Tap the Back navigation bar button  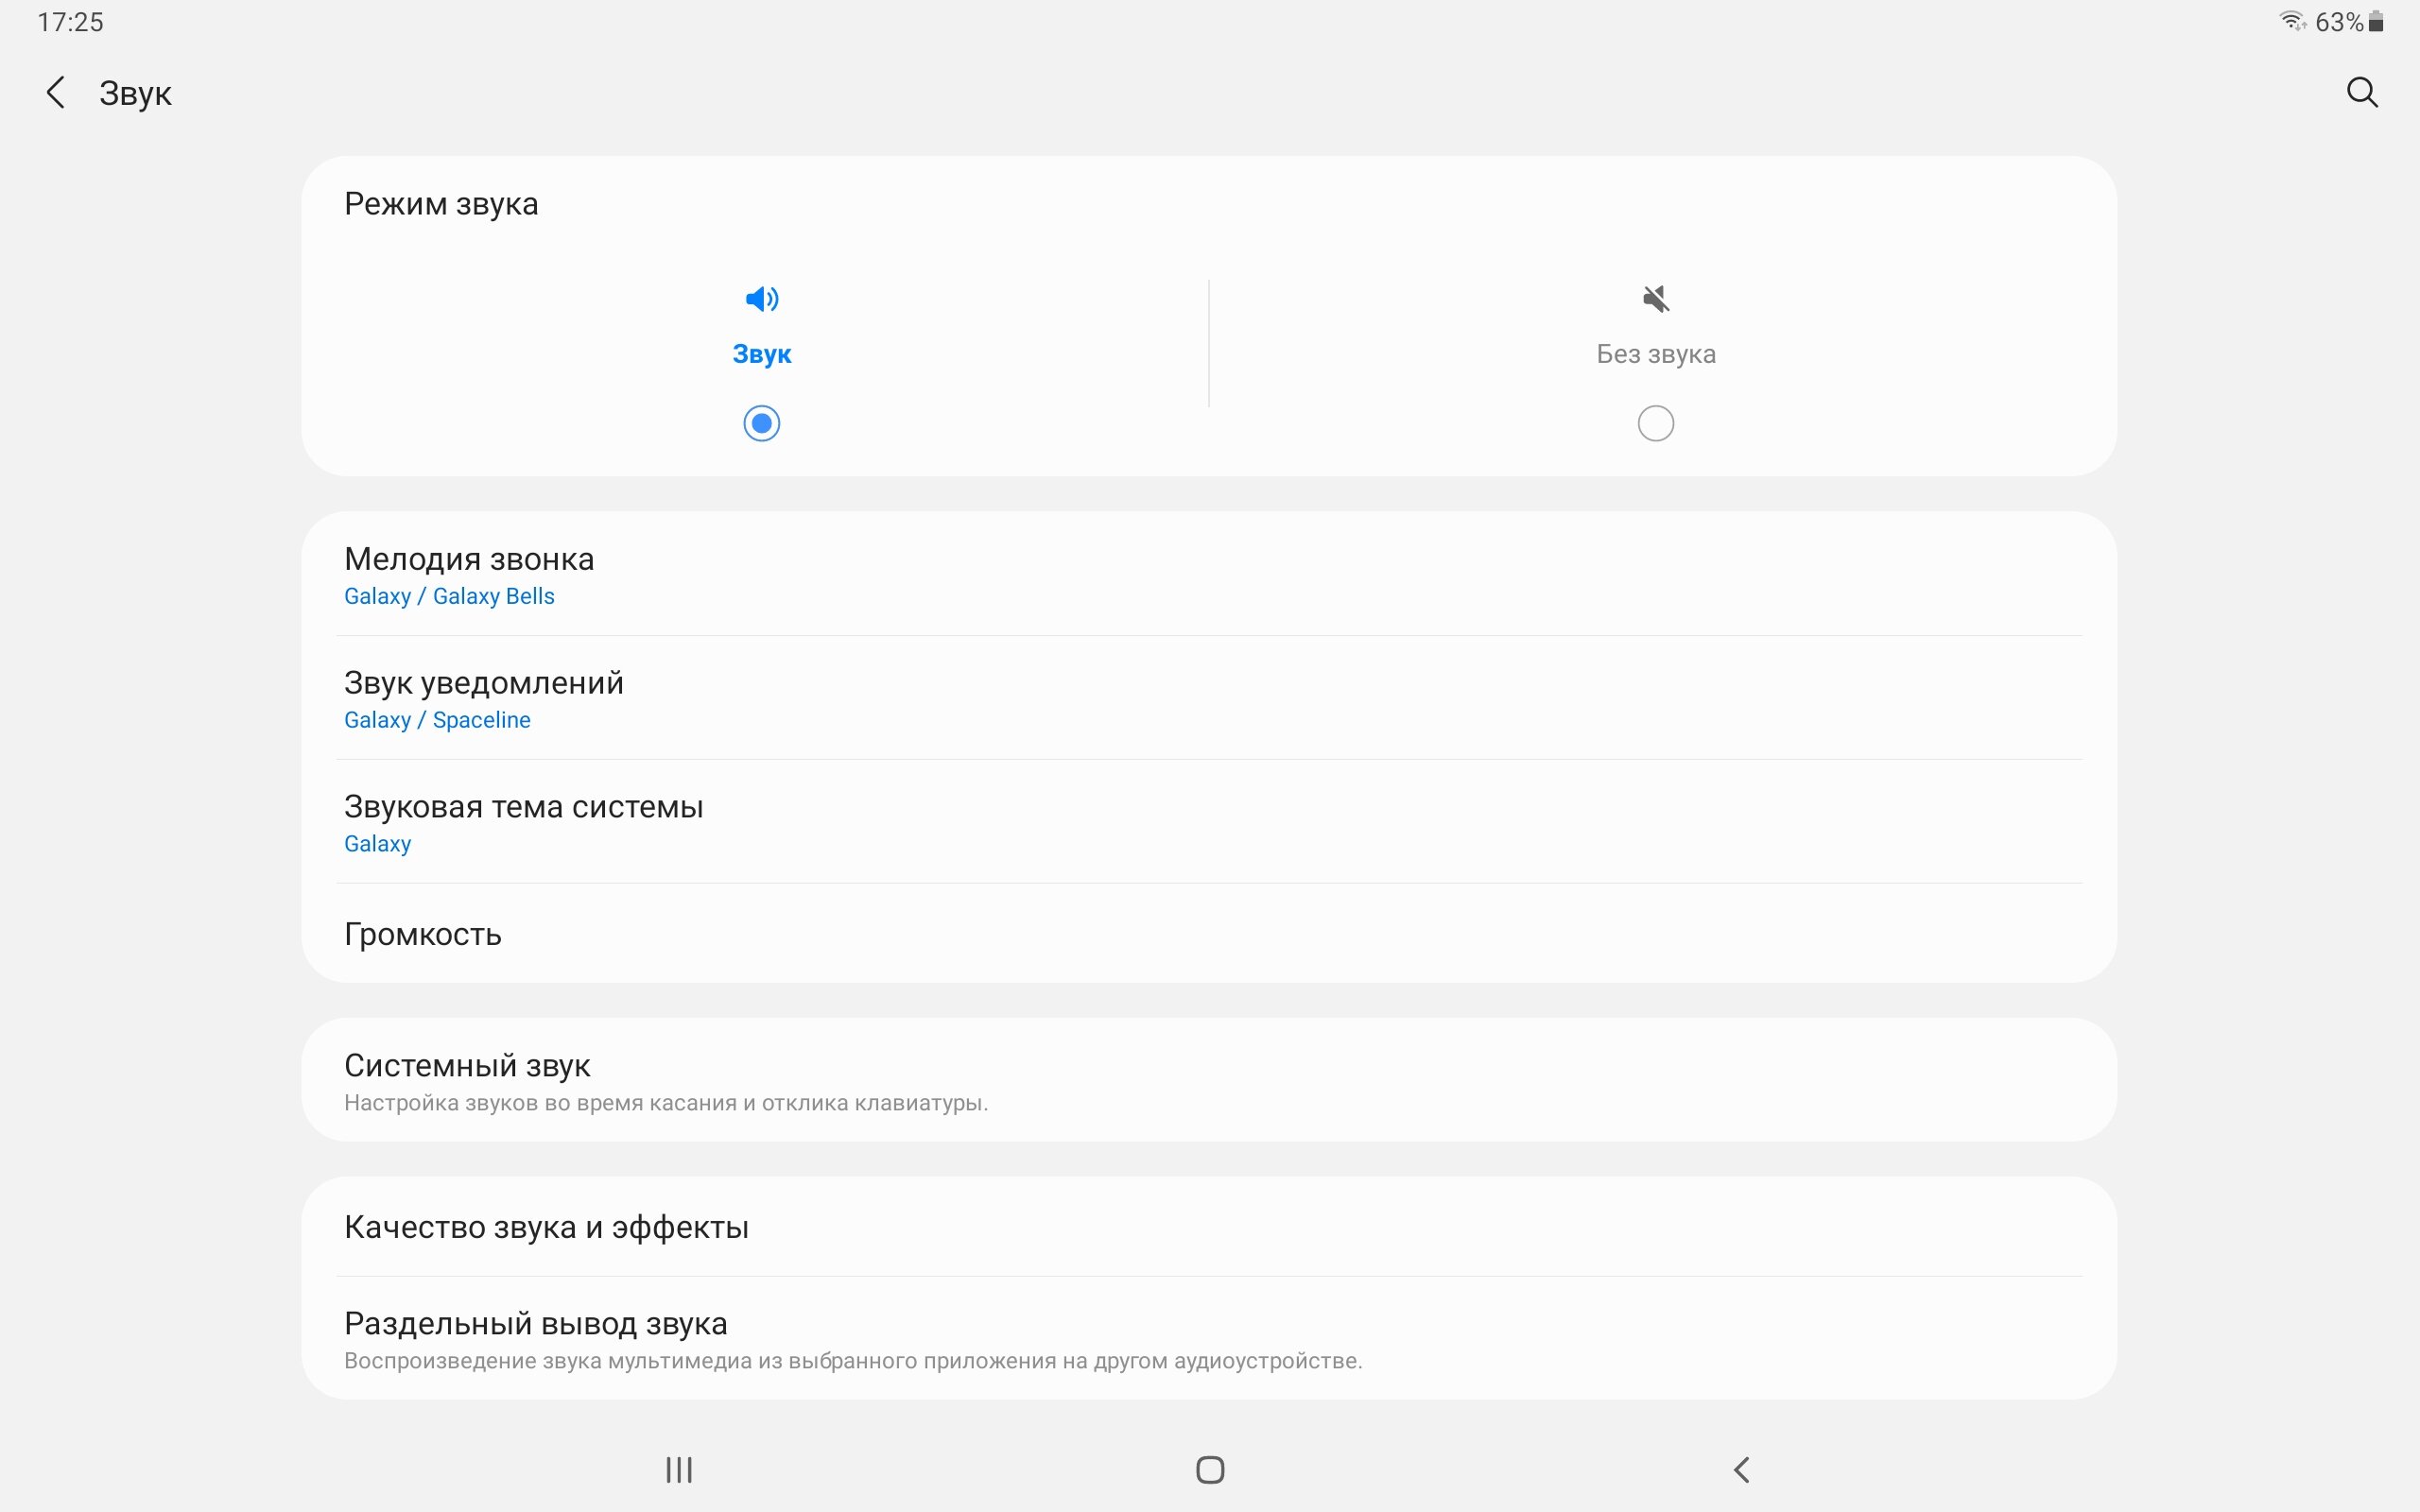(1741, 1469)
